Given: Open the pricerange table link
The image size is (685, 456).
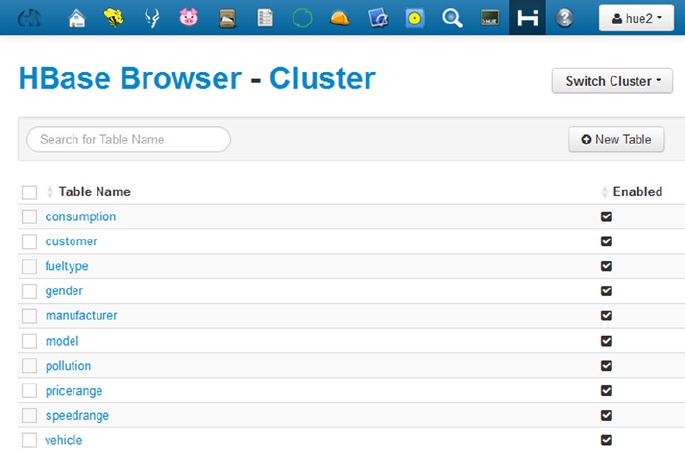Looking at the screenshot, I should click(x=74, y=391).
